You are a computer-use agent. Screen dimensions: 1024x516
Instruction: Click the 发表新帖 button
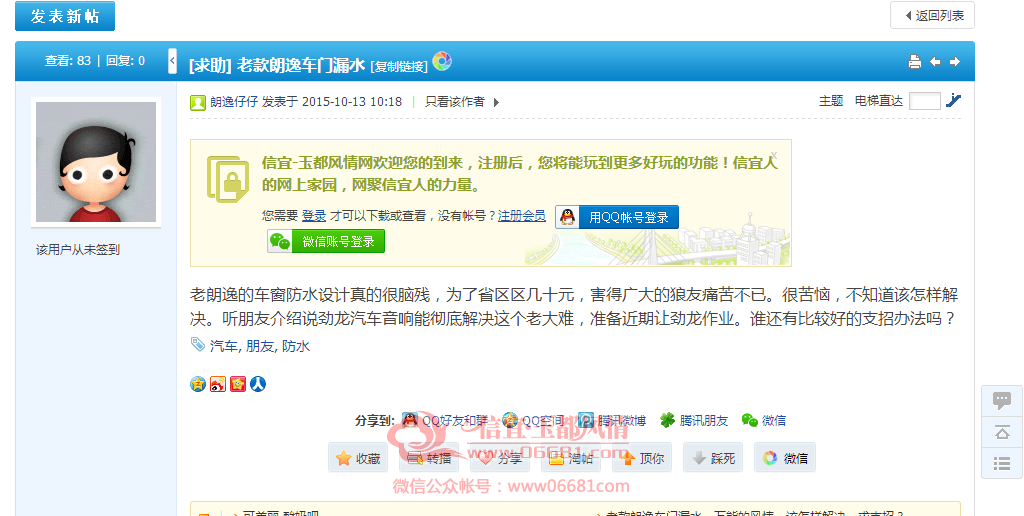pyautogui.click(x=65, y=16)
